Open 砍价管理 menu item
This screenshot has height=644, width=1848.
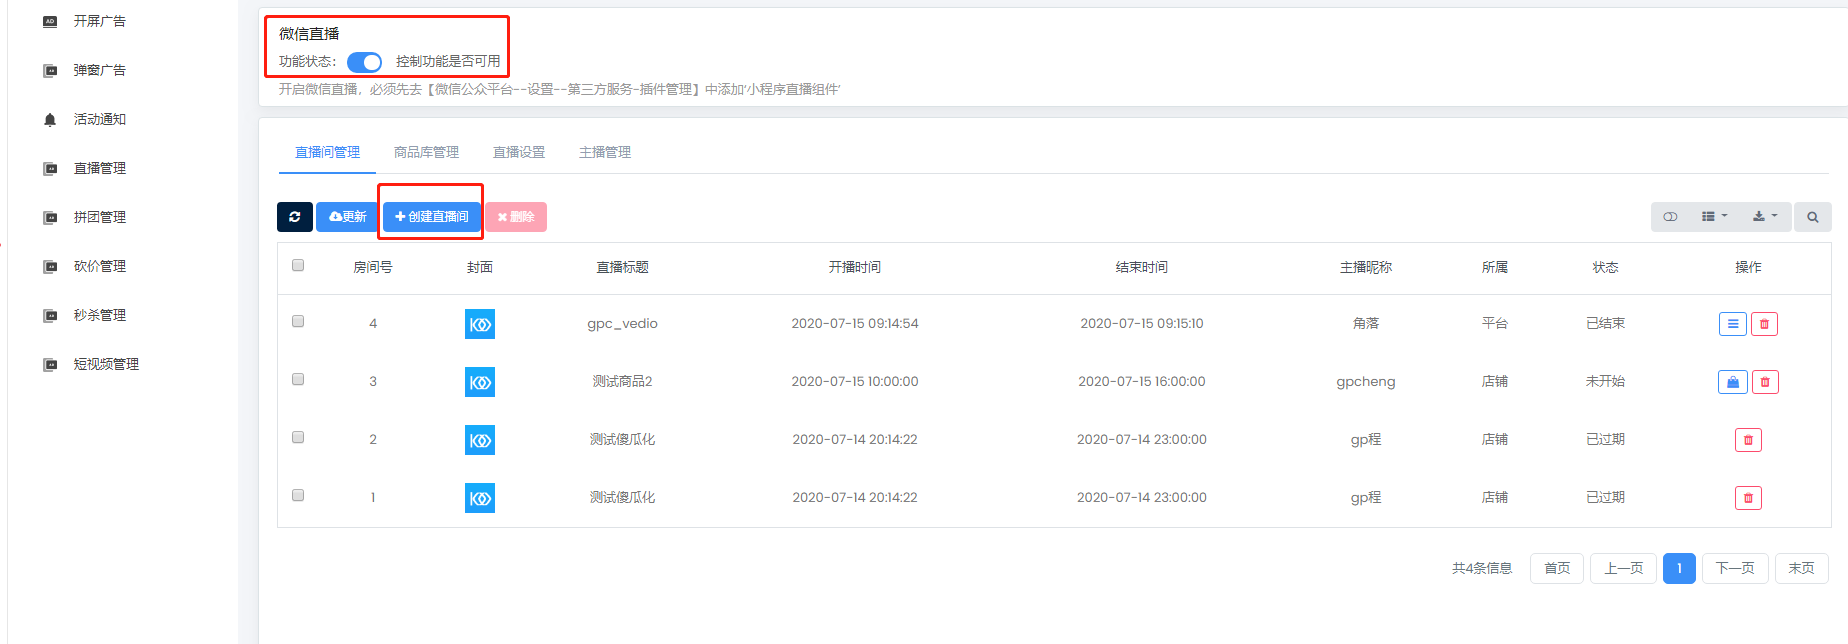tap(99, 266)
